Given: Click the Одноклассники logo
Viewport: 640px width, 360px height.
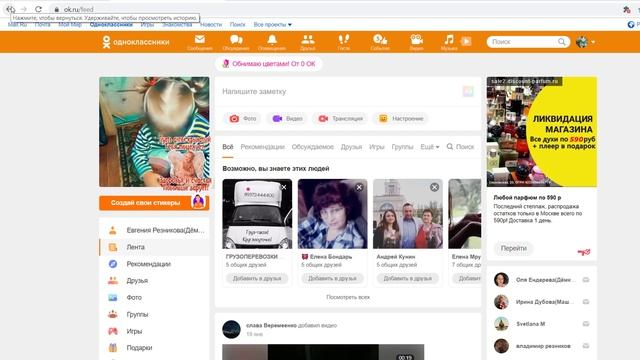Looking at the screenshot, I should [136, 42].
